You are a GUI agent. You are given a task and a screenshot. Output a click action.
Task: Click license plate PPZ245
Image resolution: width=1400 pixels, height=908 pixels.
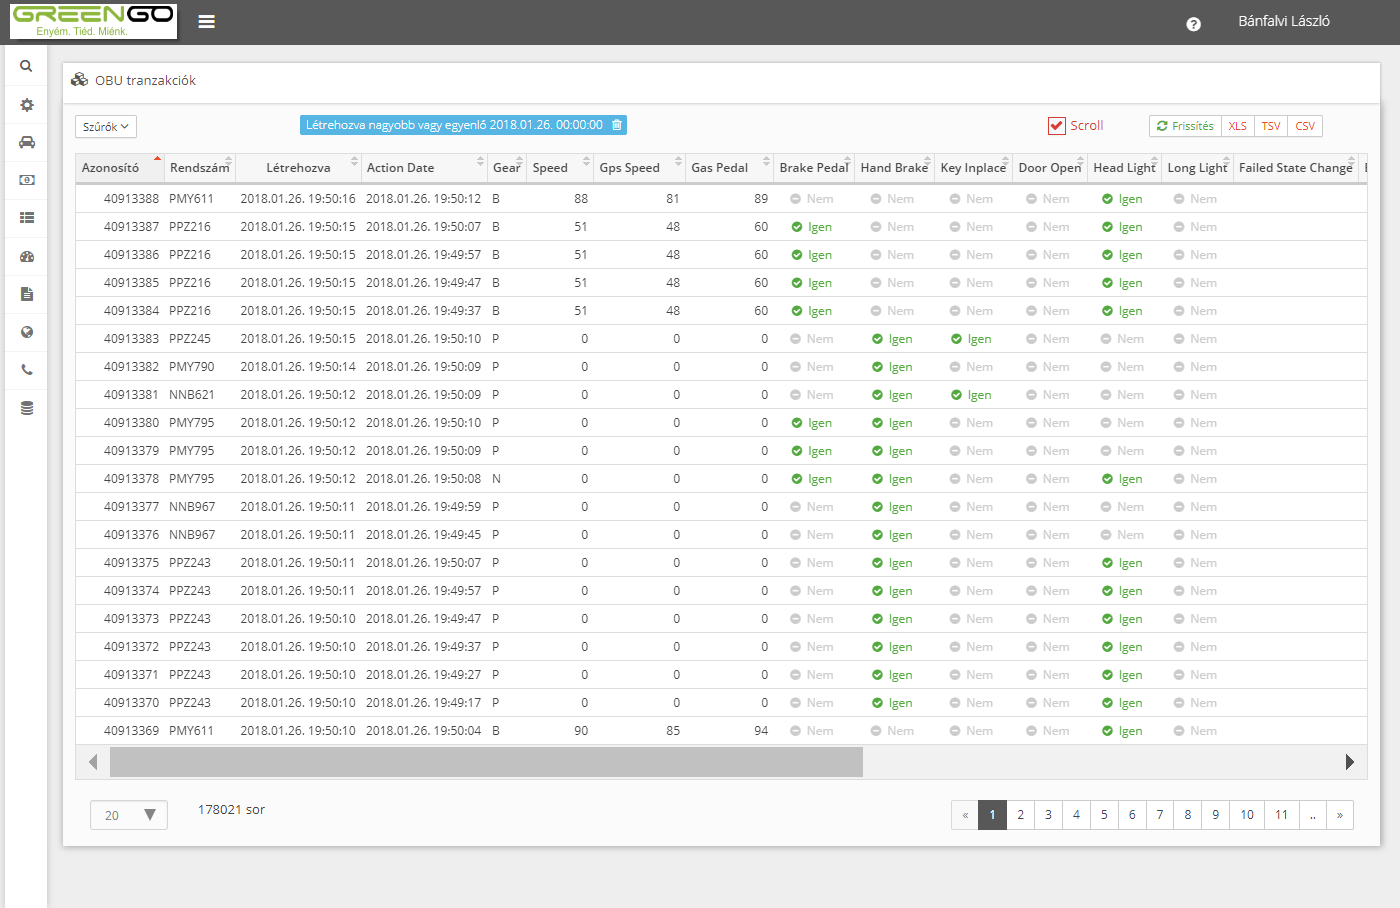(x=190, y=339)
